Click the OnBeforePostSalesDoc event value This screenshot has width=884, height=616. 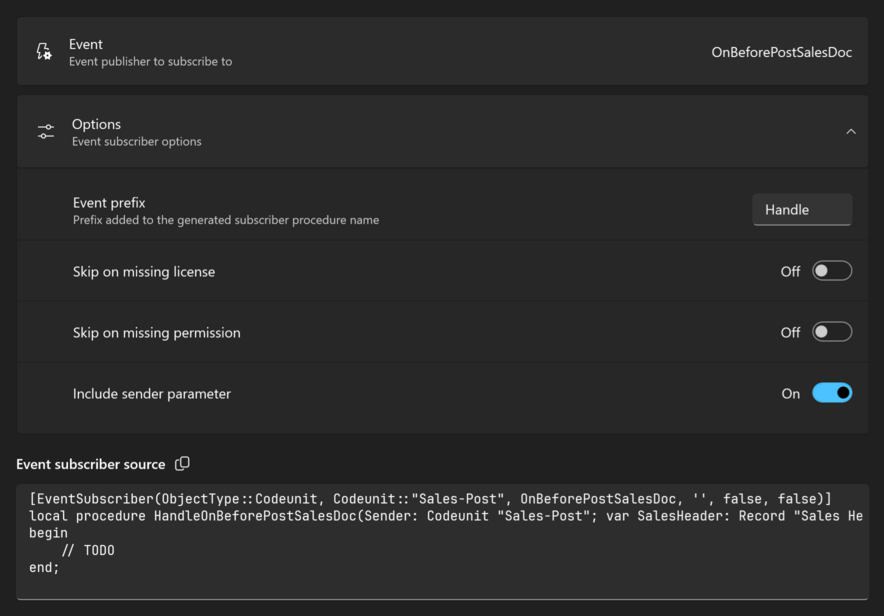point(781,52)
